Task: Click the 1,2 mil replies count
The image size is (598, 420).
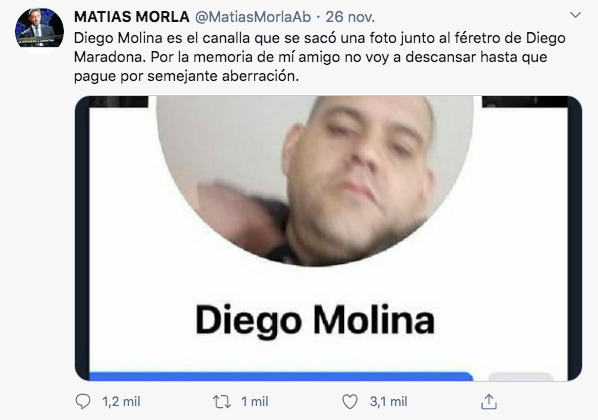Action: [x=121, y=402]
